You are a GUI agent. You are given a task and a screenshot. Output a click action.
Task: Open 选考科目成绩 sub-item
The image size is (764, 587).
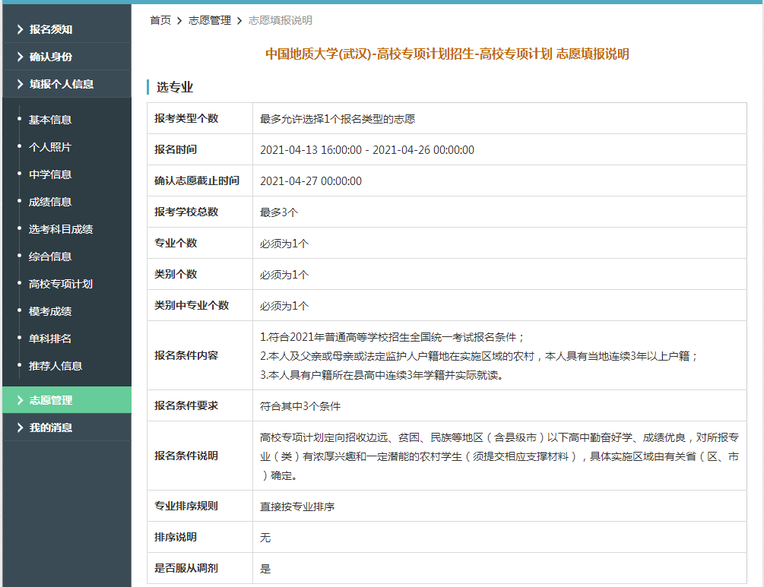(x=61, y=229)
